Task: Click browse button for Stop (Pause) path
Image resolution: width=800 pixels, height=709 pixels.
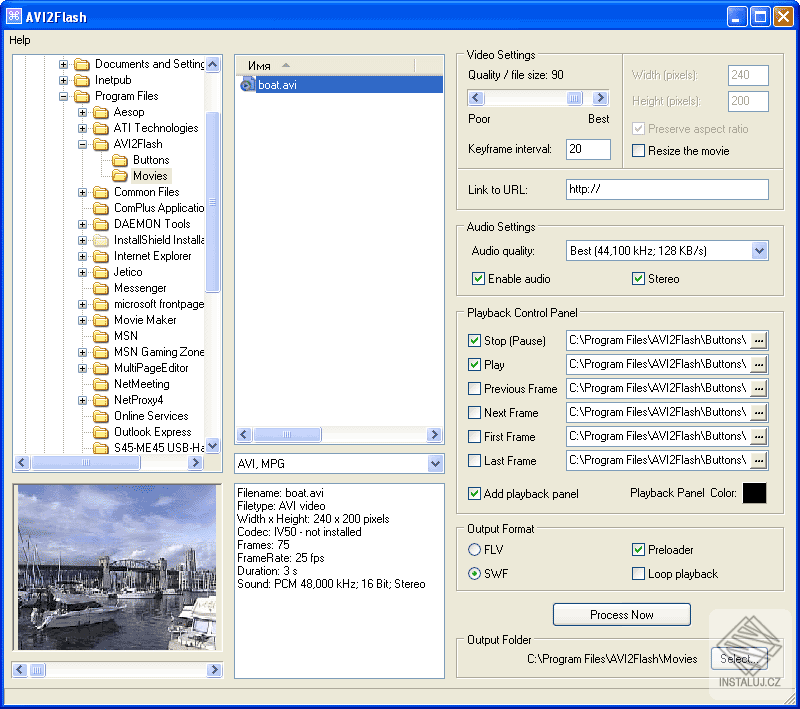Action: pos(759,341)
